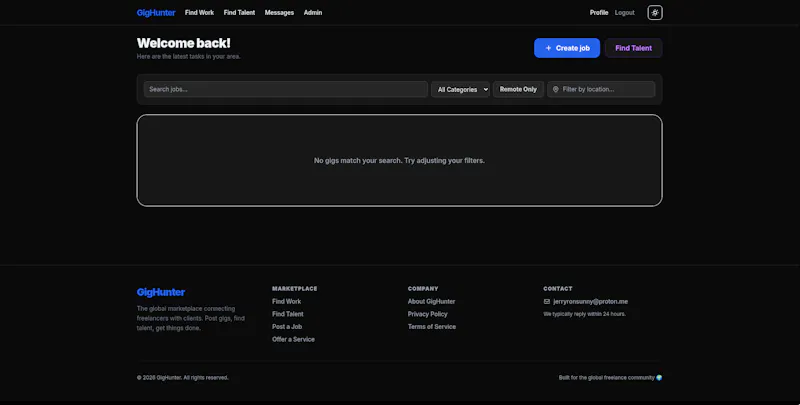Open the All Categories dropdown
Screen dimensions: 800x405
click(460, 89)
